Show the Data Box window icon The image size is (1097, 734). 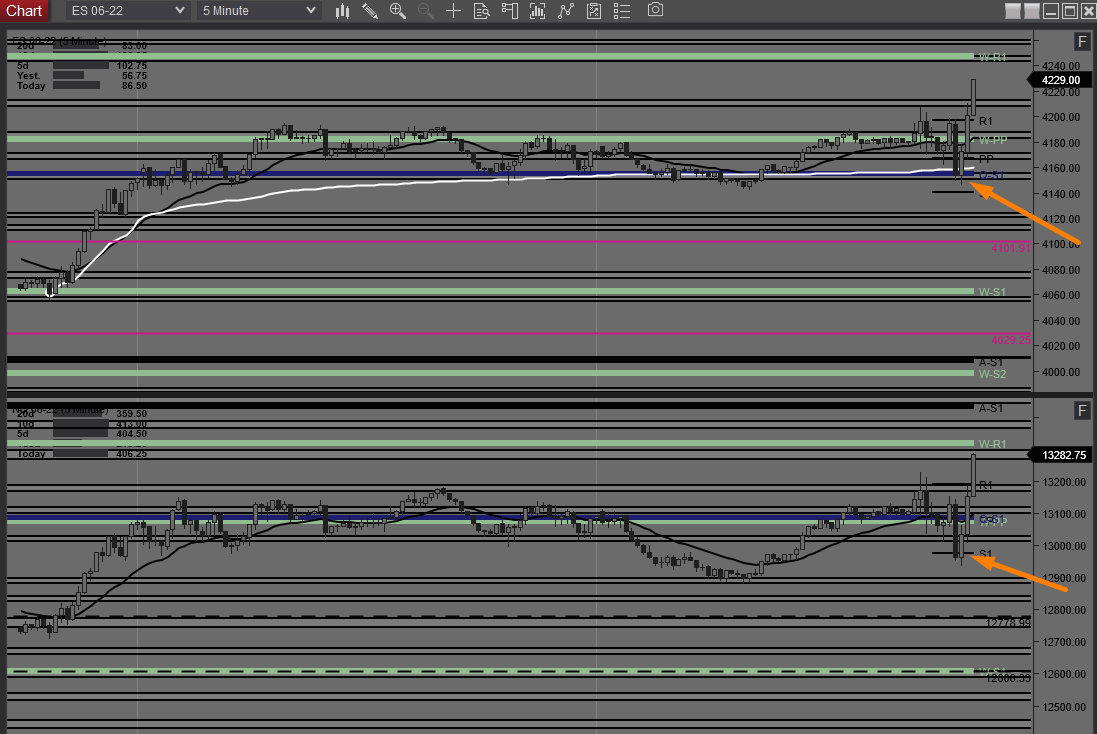481,10
